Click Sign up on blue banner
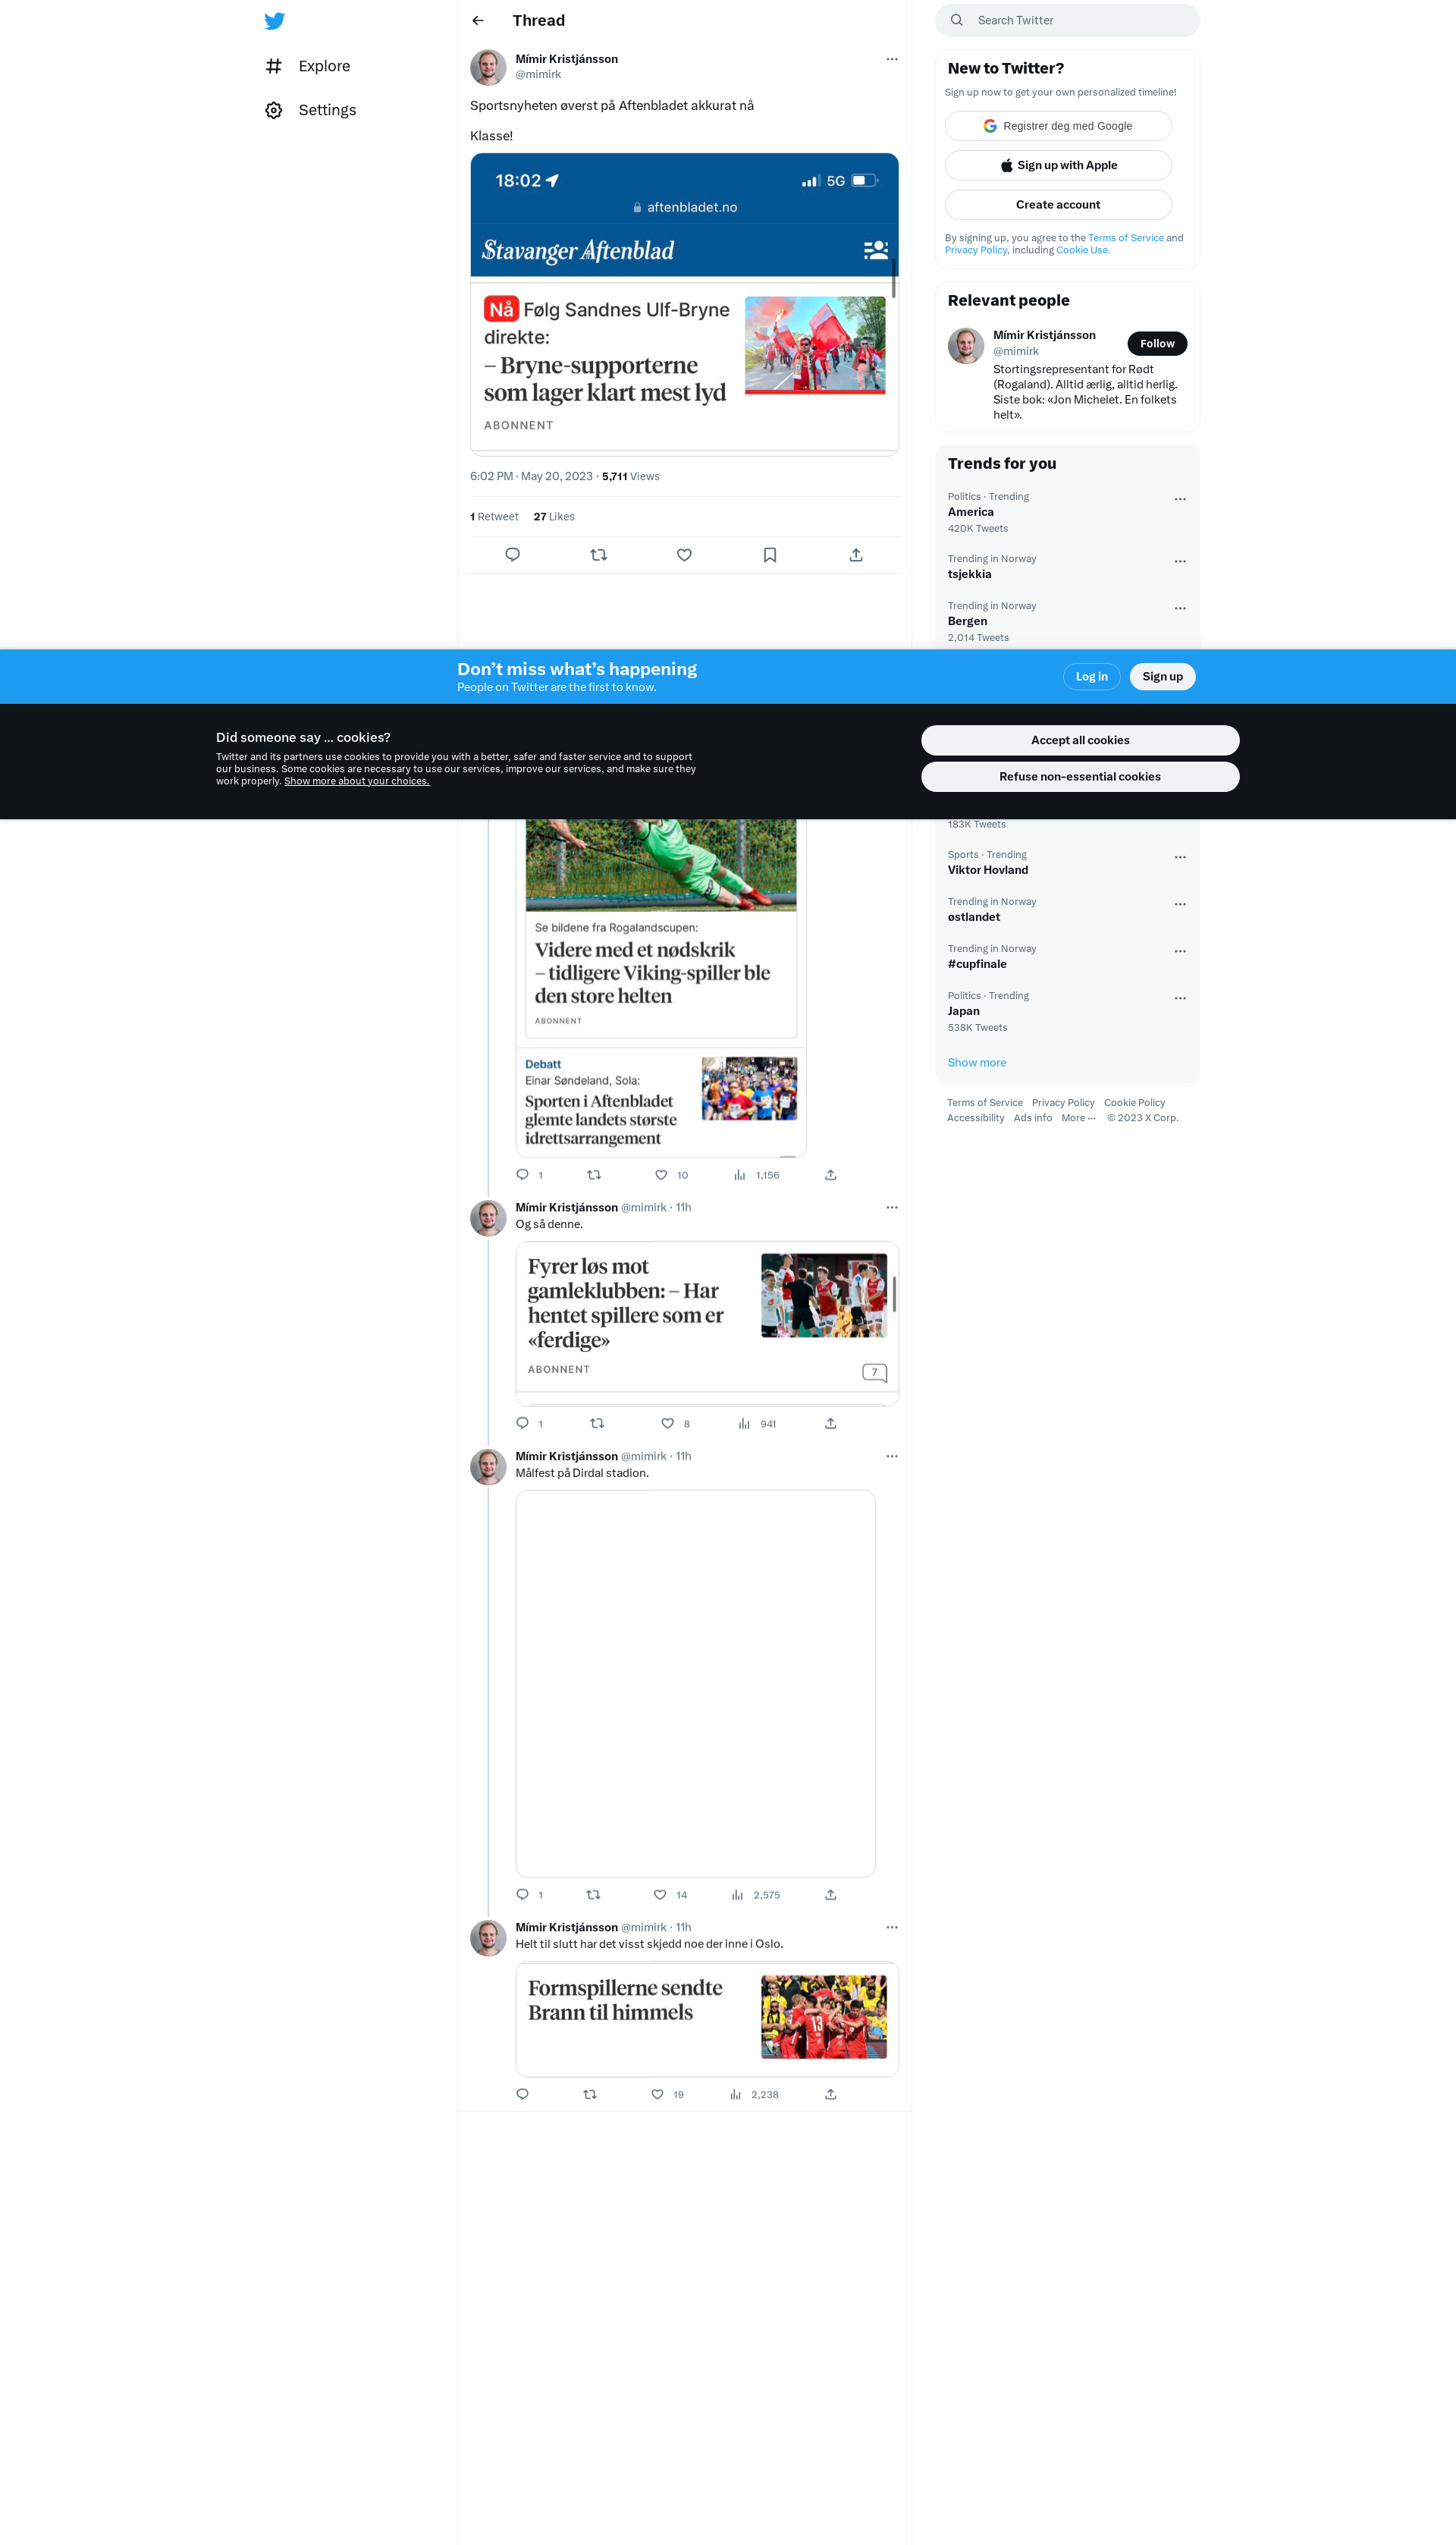This screenshot has width=1456, height=2545. (1162, 677)
